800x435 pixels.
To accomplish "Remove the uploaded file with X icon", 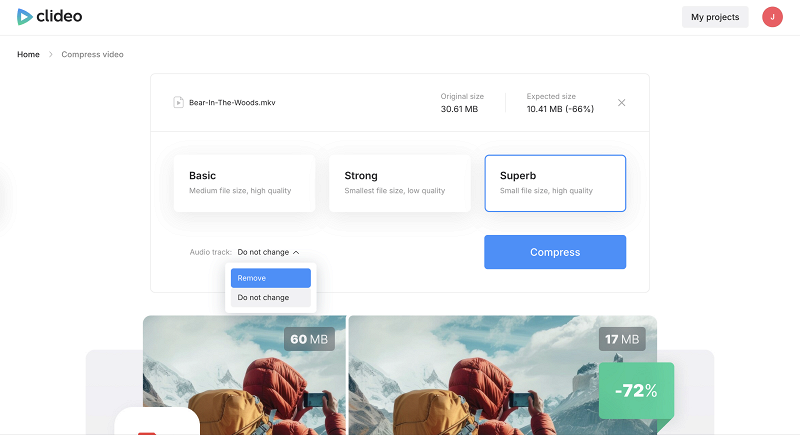I will click(x=621, y=103).
